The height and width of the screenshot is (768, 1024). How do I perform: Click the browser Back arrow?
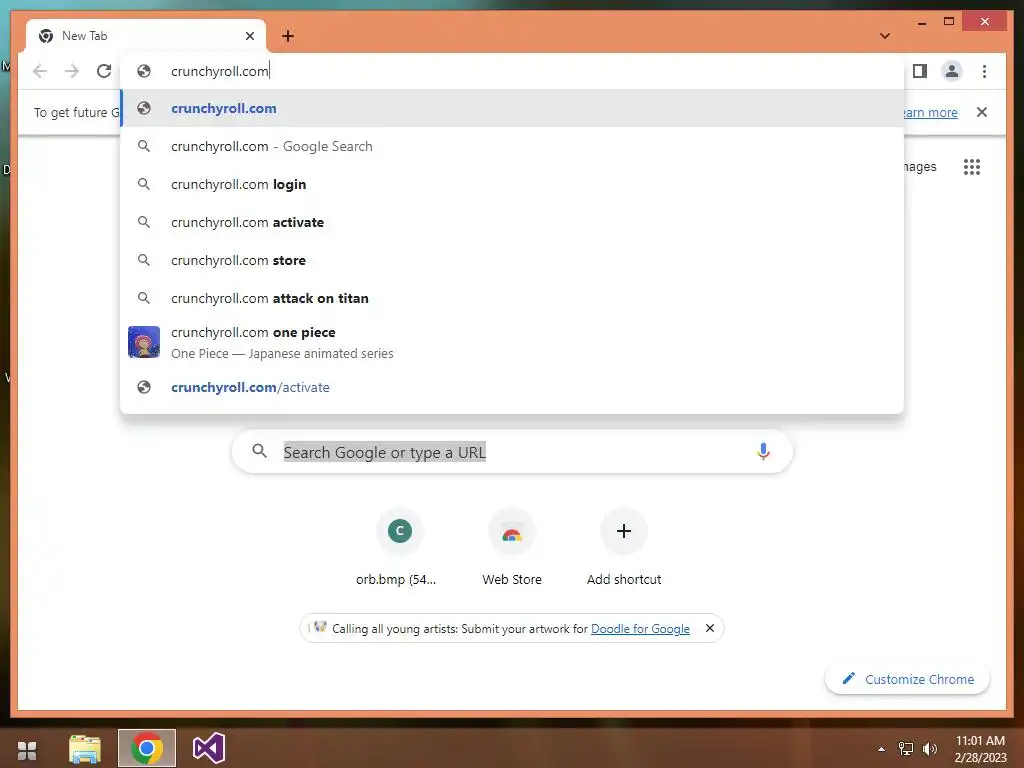tap(40, 71)
